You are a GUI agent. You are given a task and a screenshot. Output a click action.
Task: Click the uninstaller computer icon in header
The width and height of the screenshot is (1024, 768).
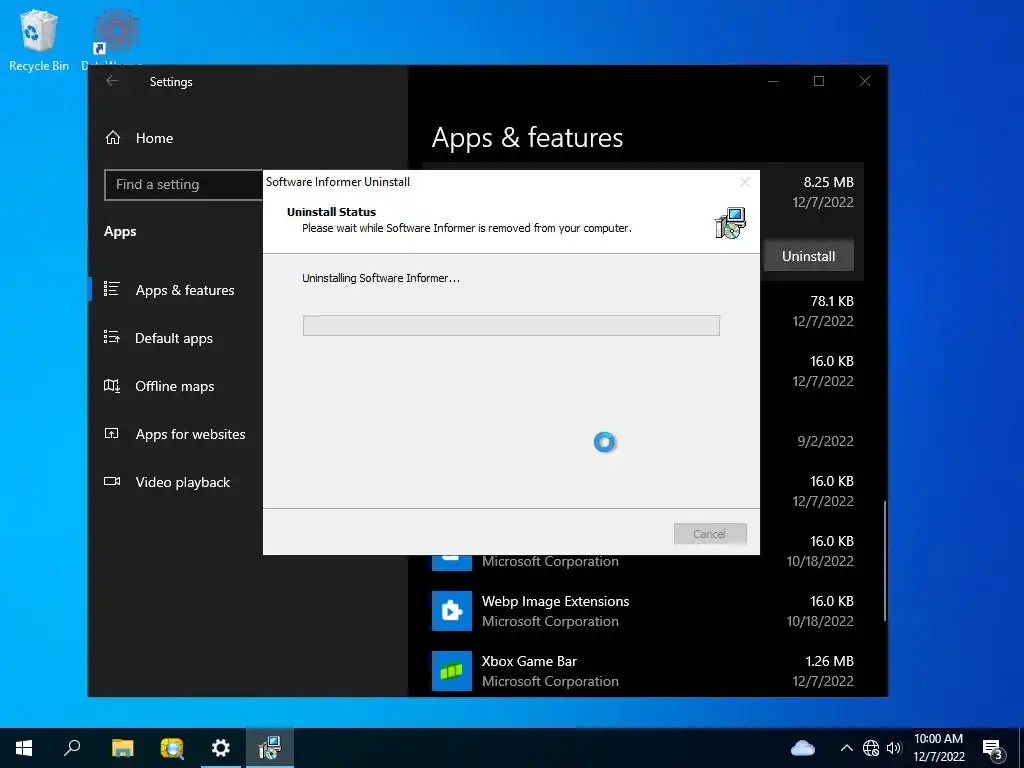[x=730, y=223]
